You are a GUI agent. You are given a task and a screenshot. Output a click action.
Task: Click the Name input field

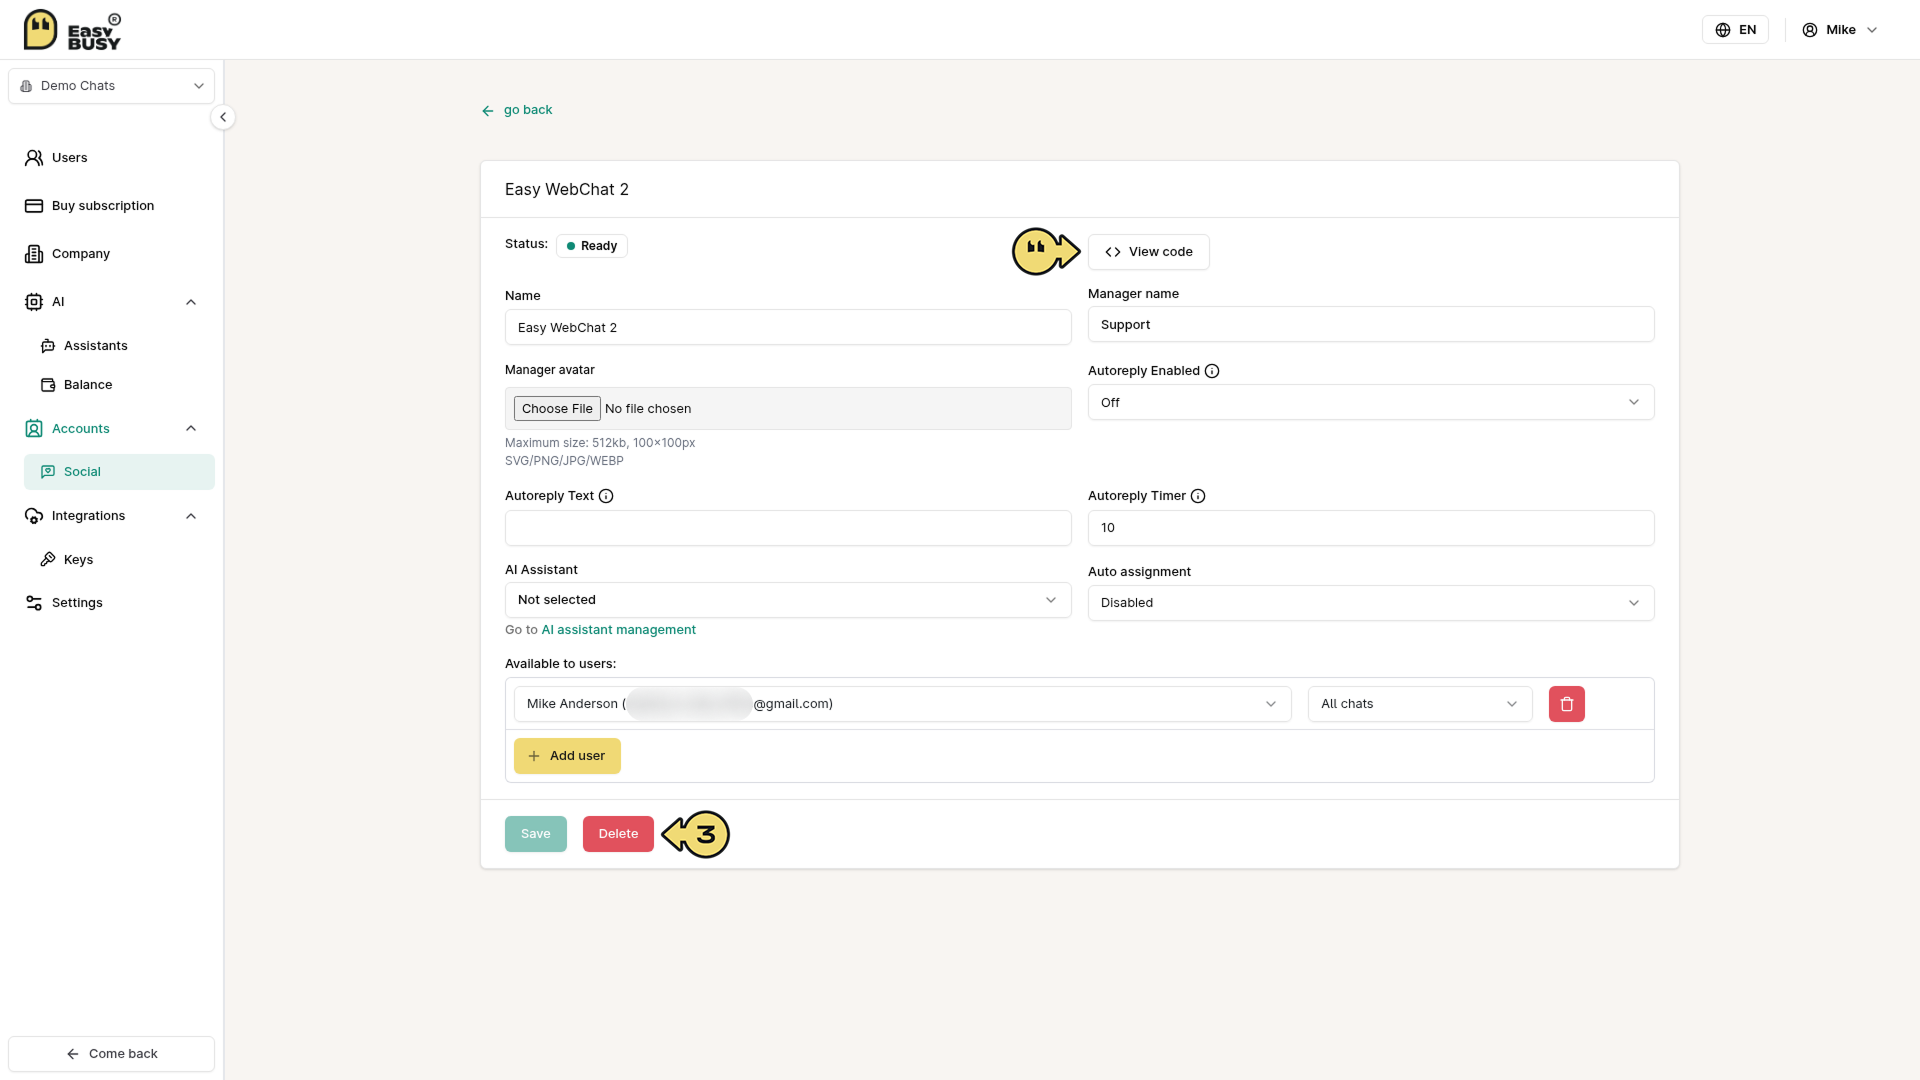coord(788,328)
